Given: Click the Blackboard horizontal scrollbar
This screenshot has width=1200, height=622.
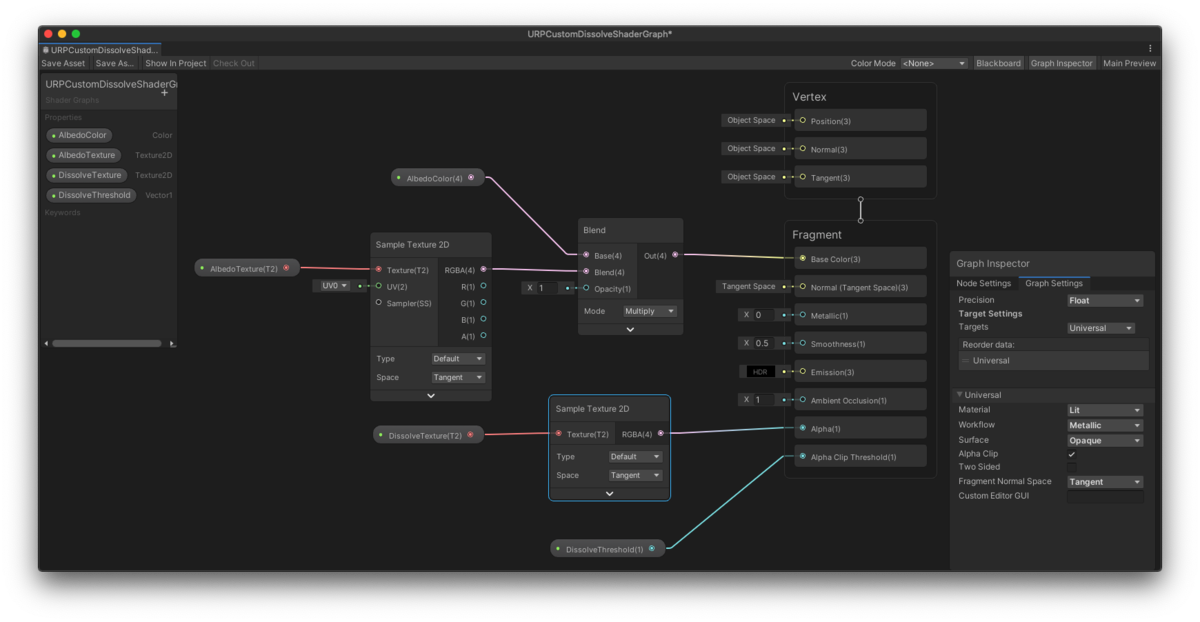Looking at the screenshot, I should [107, 343].
